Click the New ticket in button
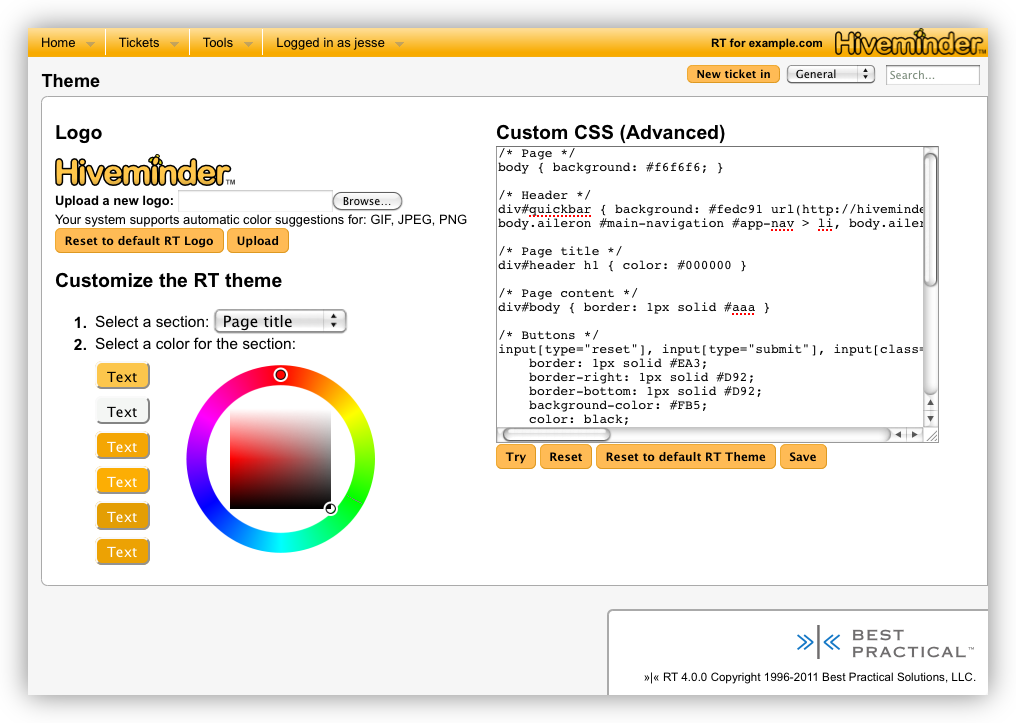The width and height of the screenshot is (1016, 723). [x=733, y=75]
